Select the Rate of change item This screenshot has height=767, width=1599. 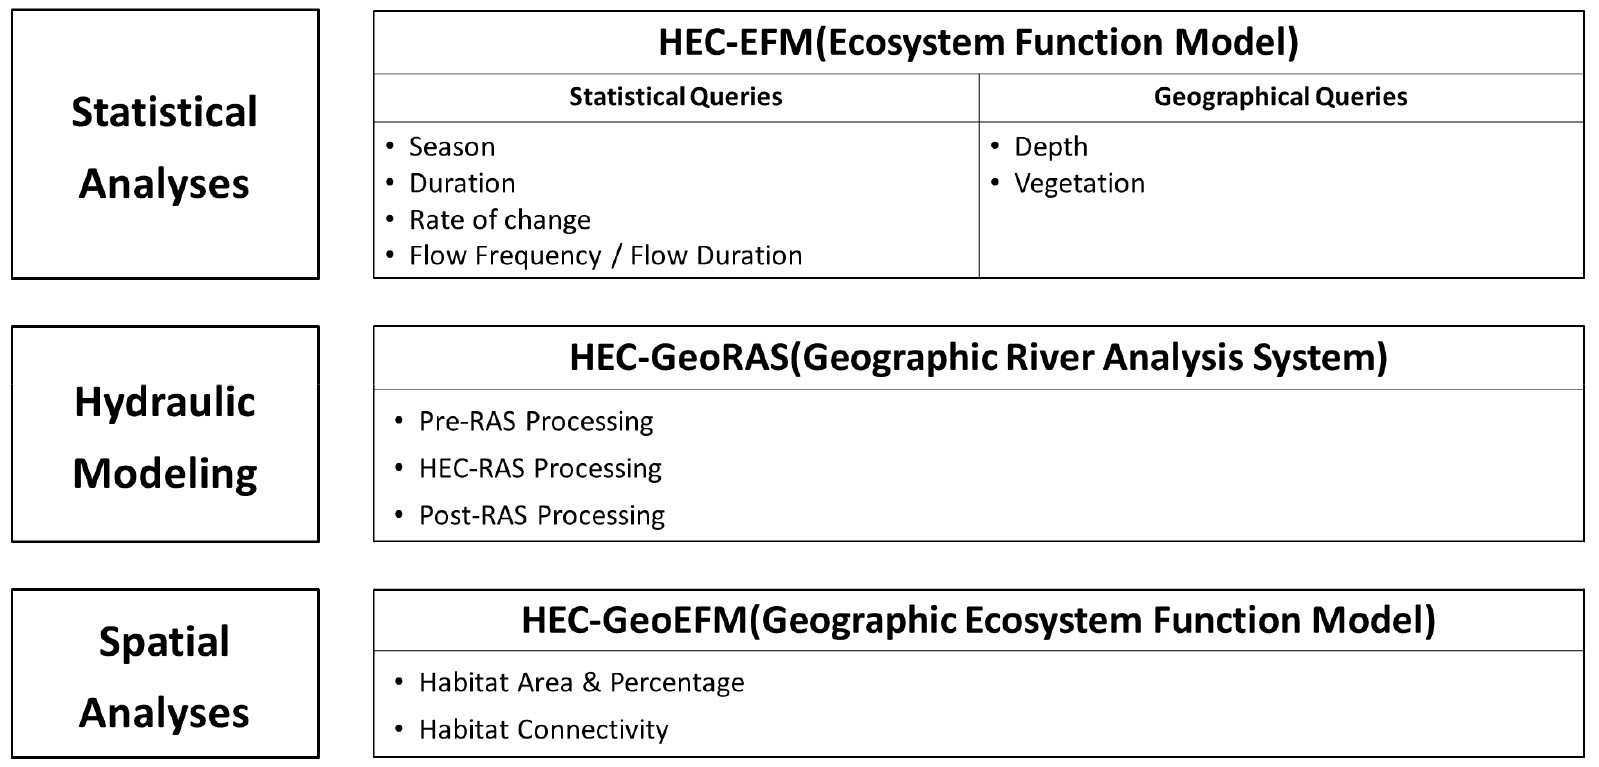(x=500, y=220)
